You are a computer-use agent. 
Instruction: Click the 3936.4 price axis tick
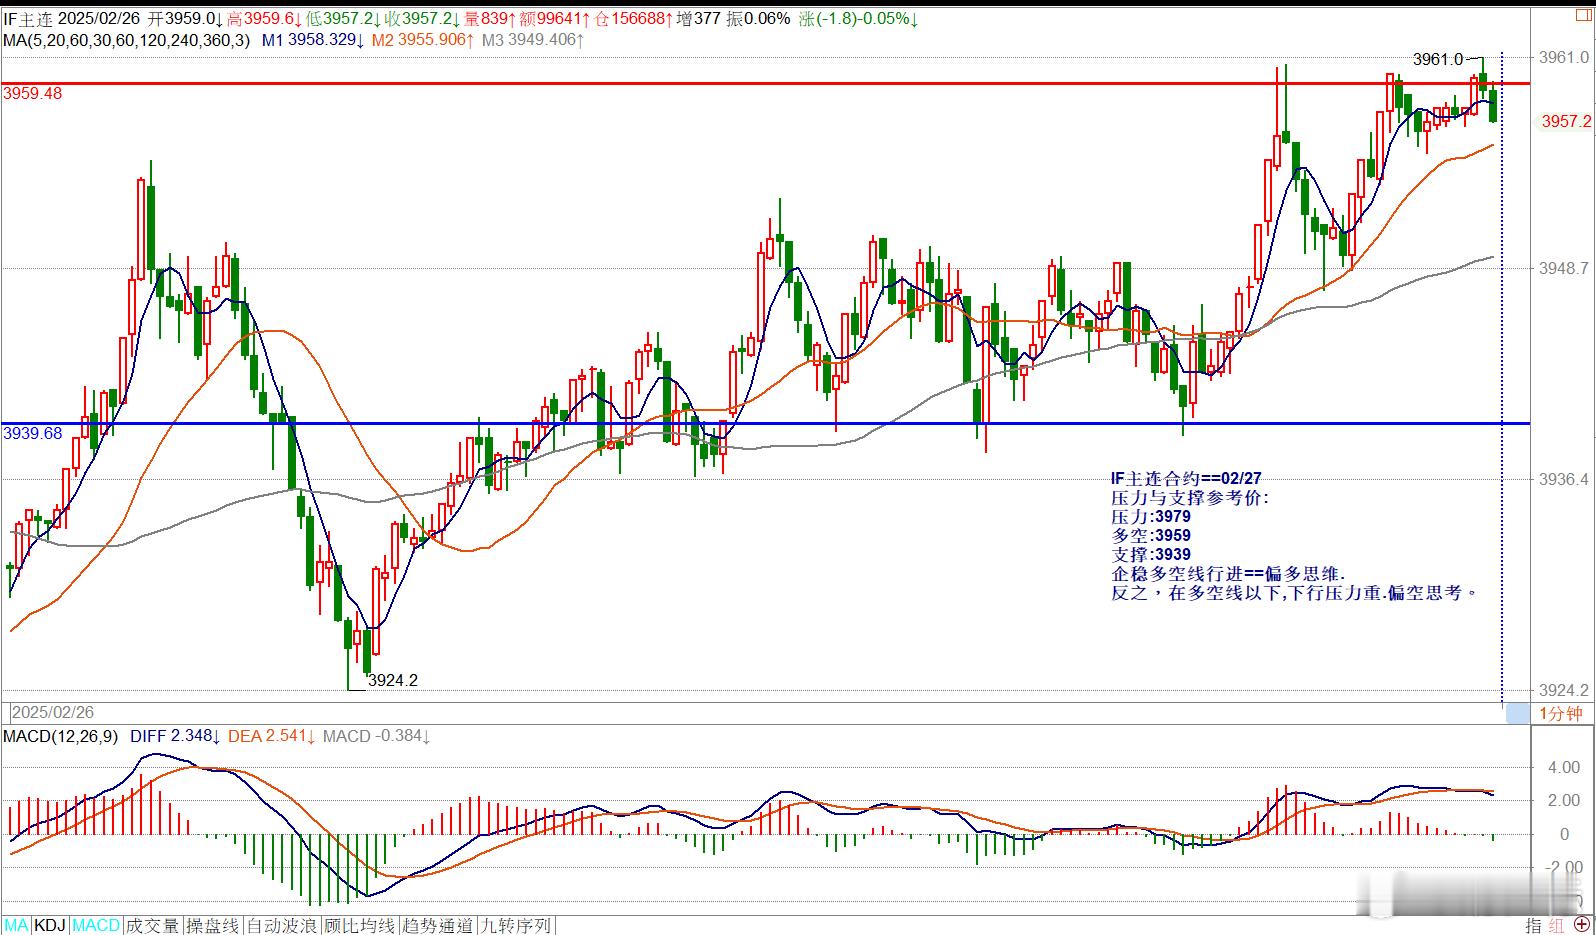point(1565,479)
